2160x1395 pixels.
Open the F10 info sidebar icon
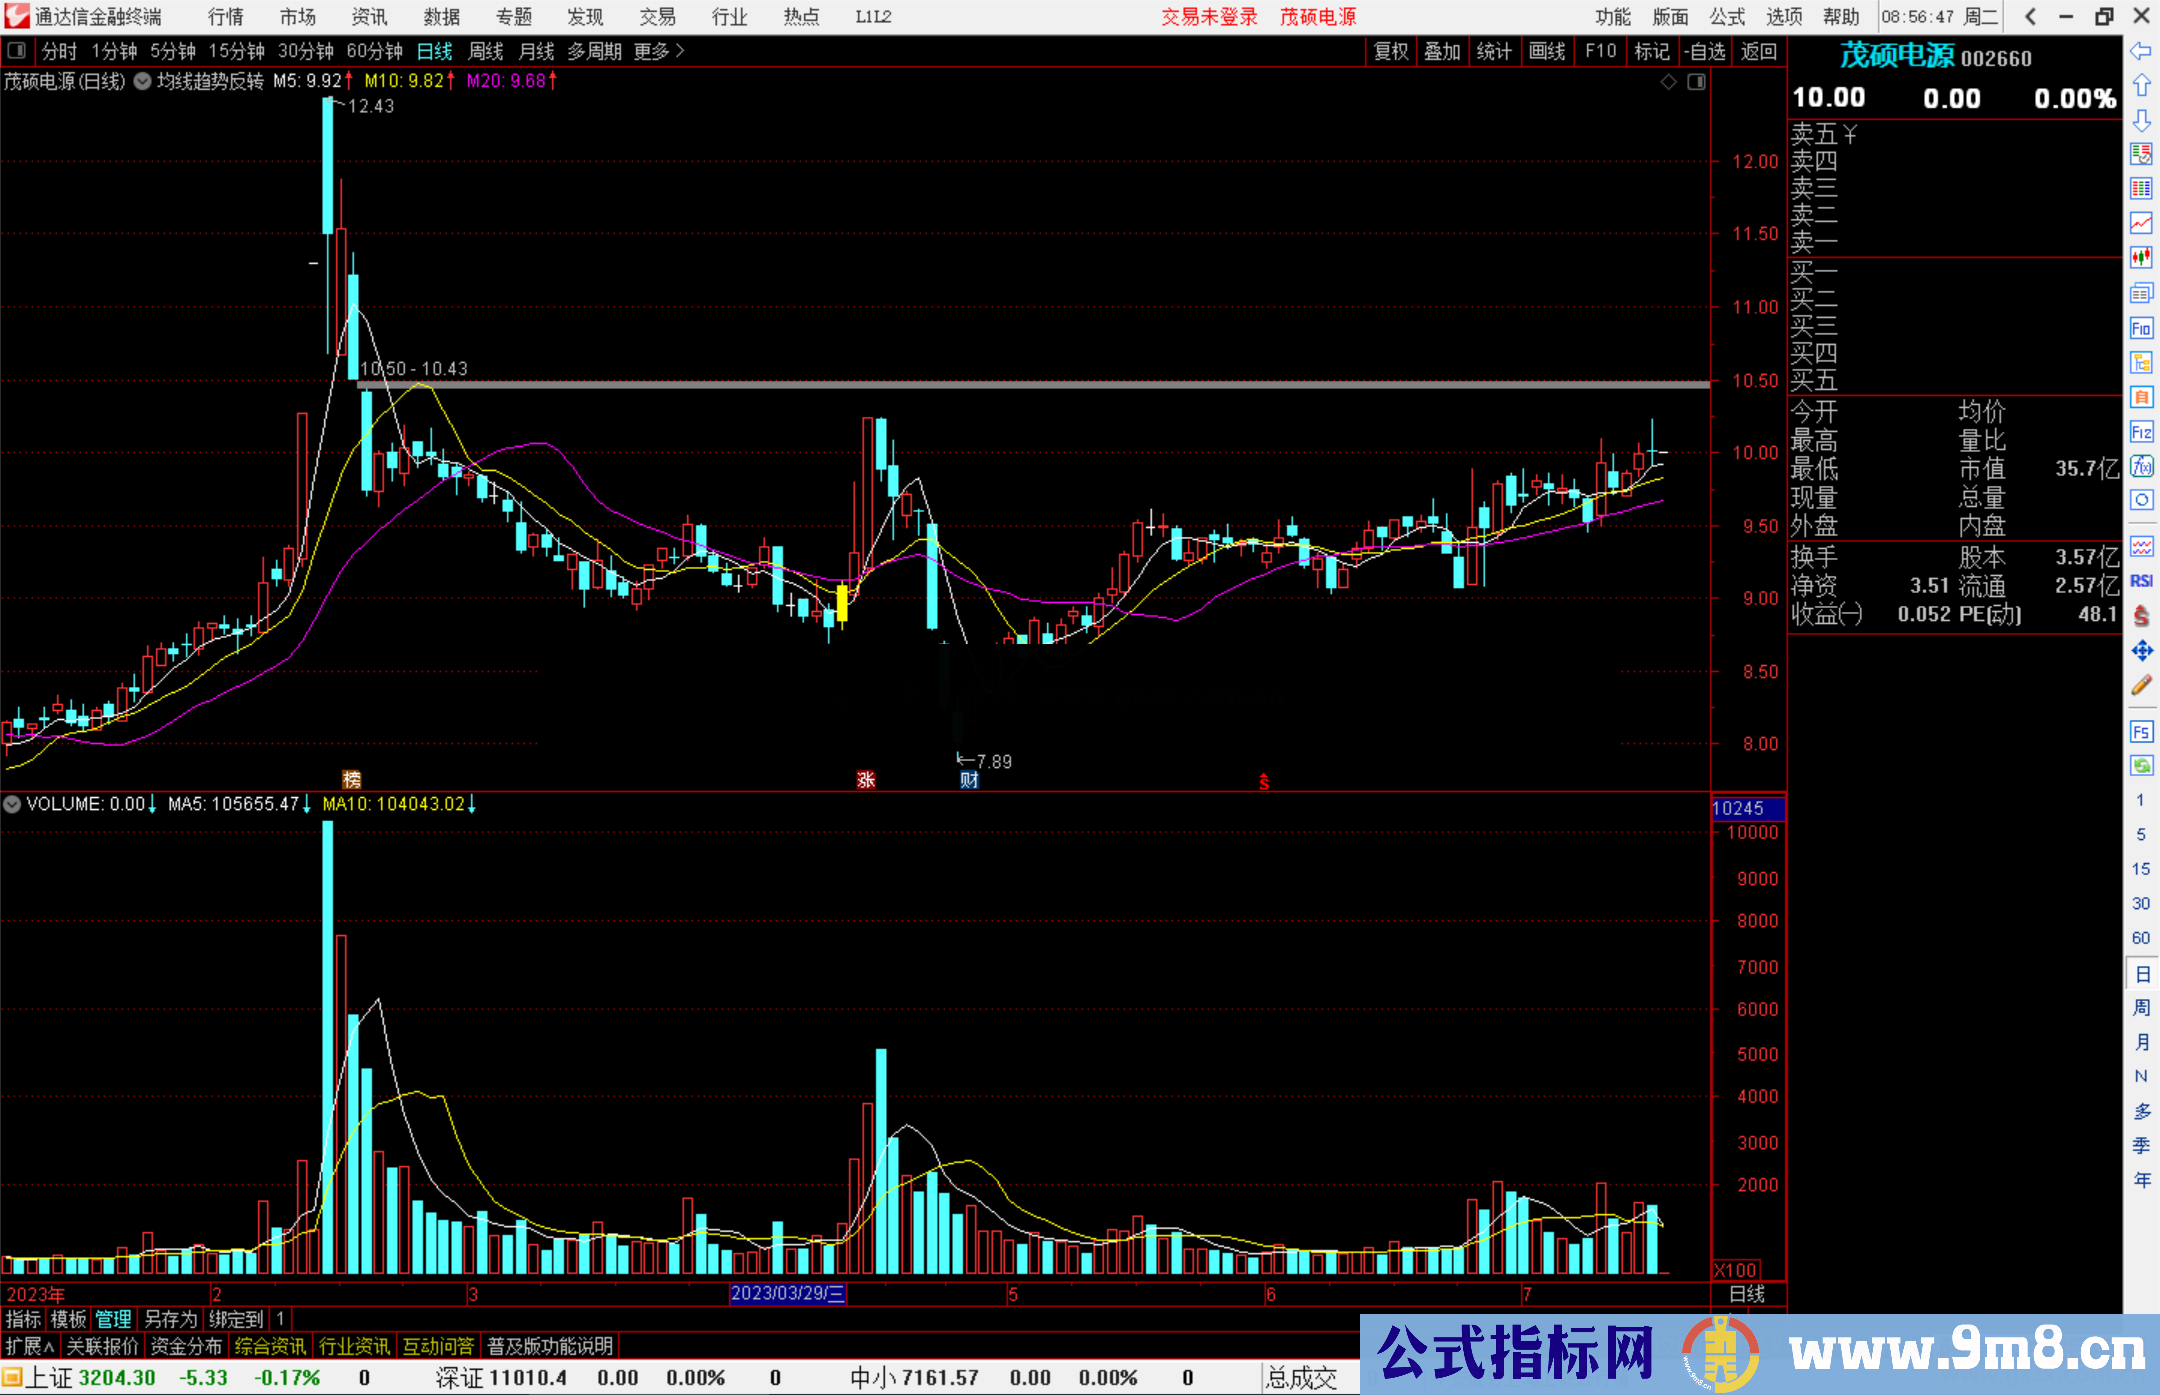click(x=2141, y=328)
